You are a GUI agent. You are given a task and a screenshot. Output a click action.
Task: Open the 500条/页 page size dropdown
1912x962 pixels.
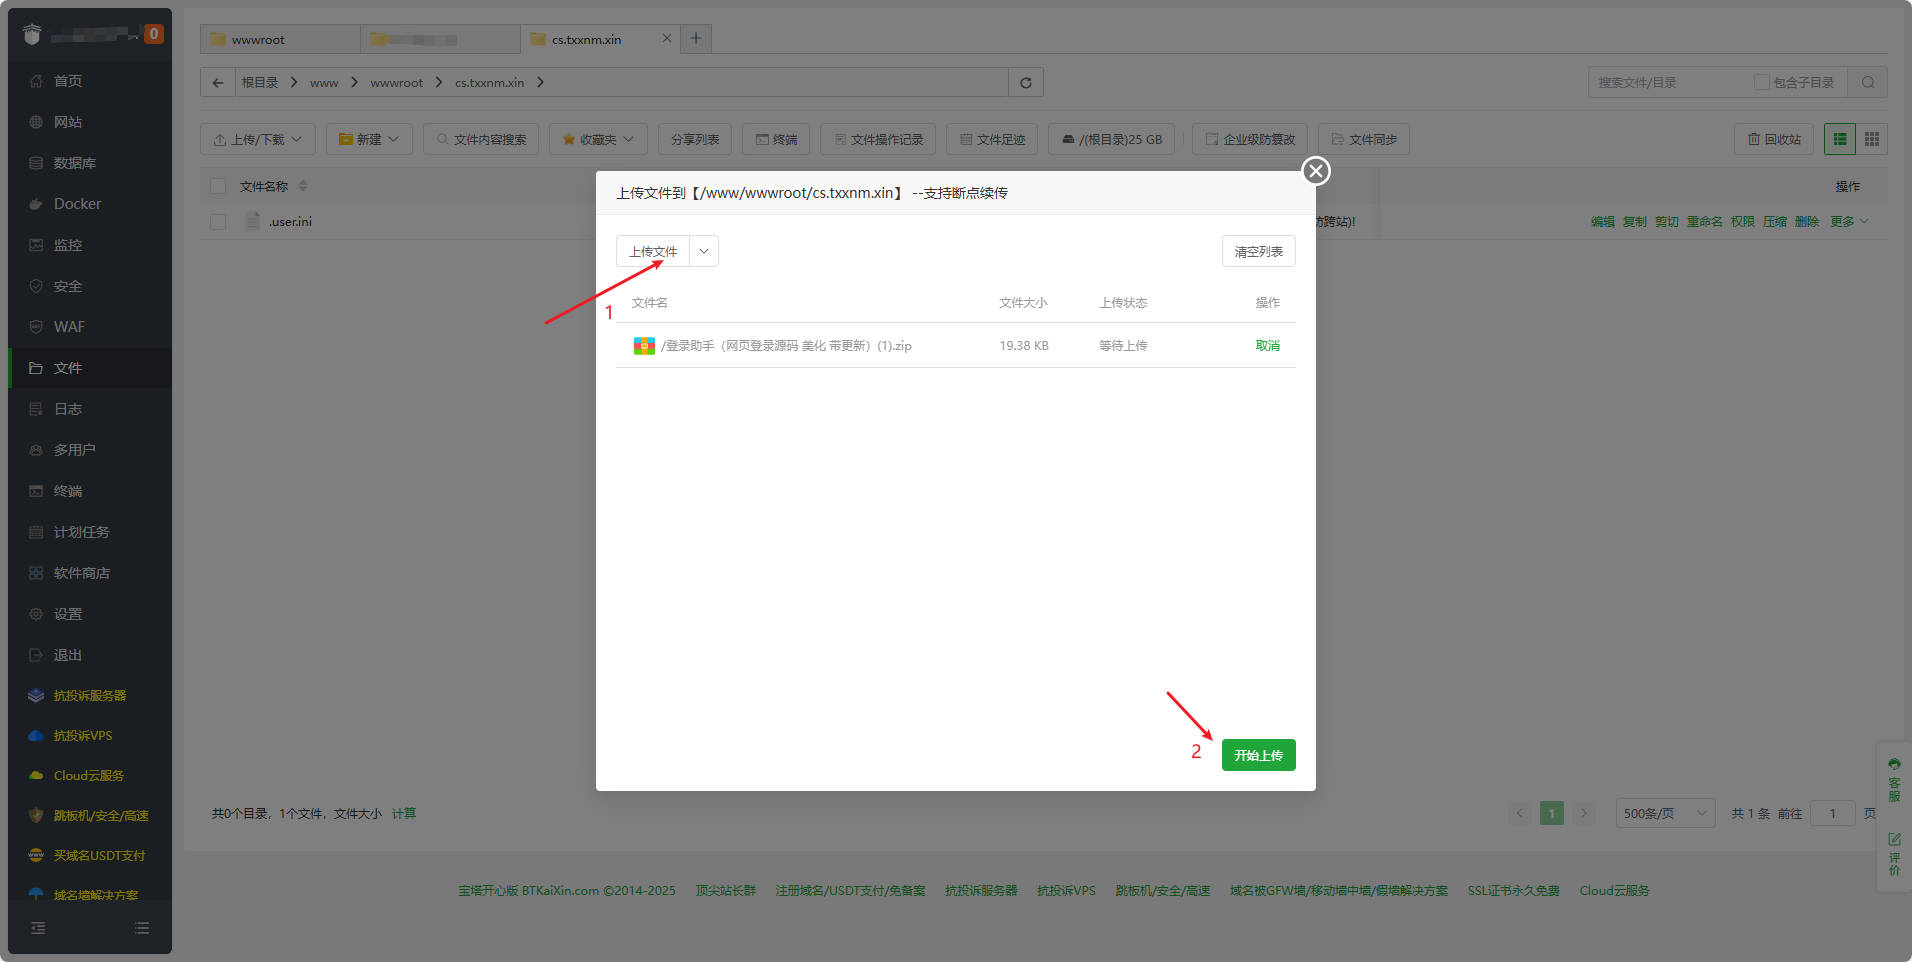click(x=1664, y=814)
